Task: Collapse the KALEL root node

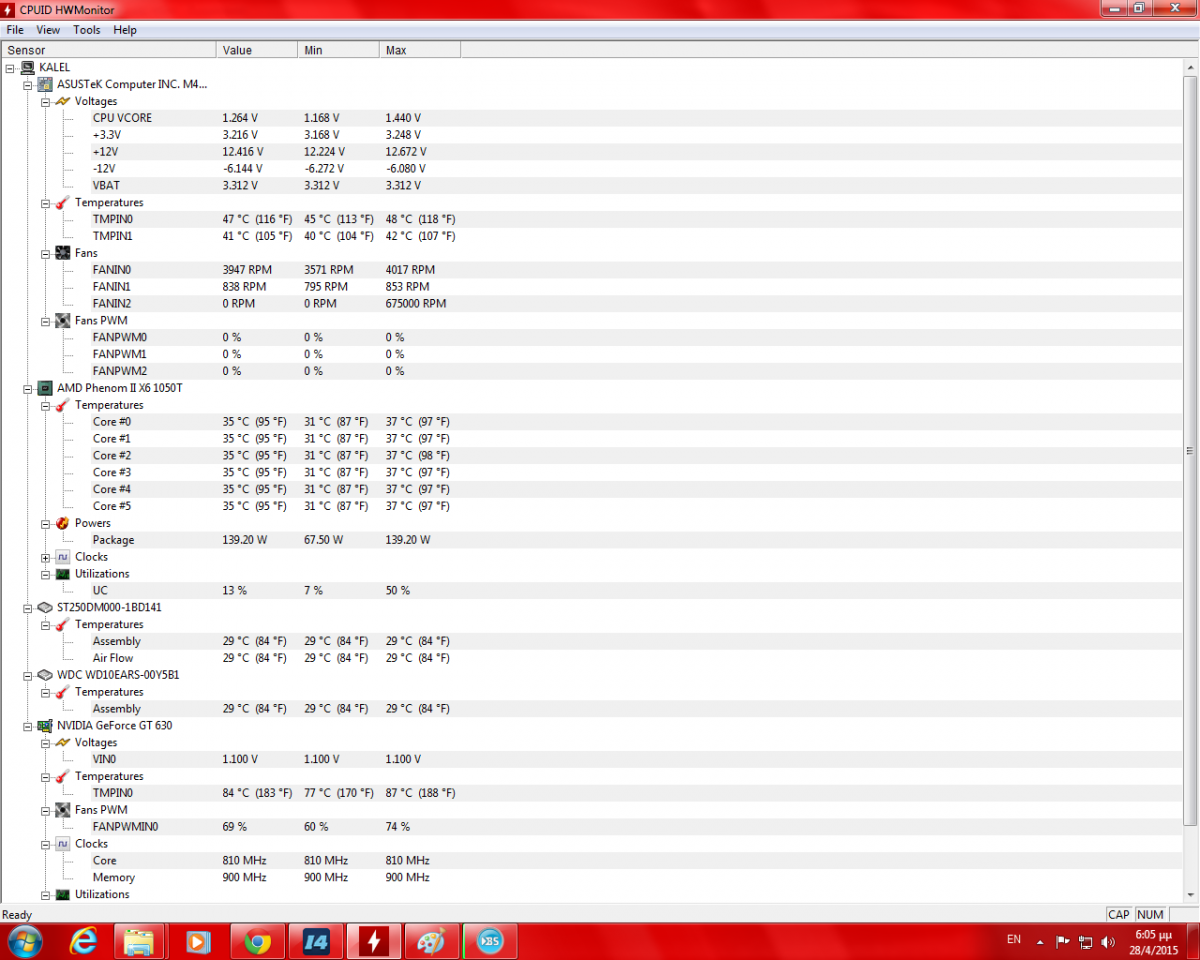Action: (x=10, y=68)
